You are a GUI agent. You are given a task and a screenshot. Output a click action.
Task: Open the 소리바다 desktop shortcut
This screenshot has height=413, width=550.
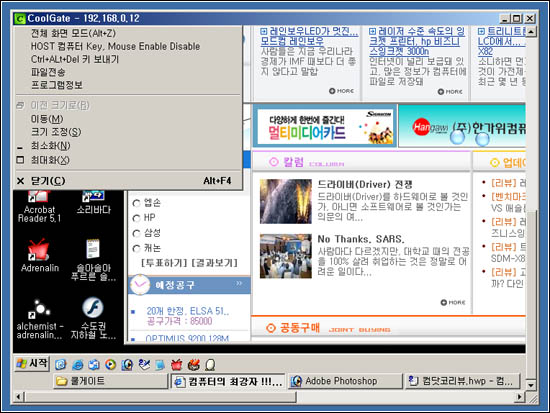(93, 203)
